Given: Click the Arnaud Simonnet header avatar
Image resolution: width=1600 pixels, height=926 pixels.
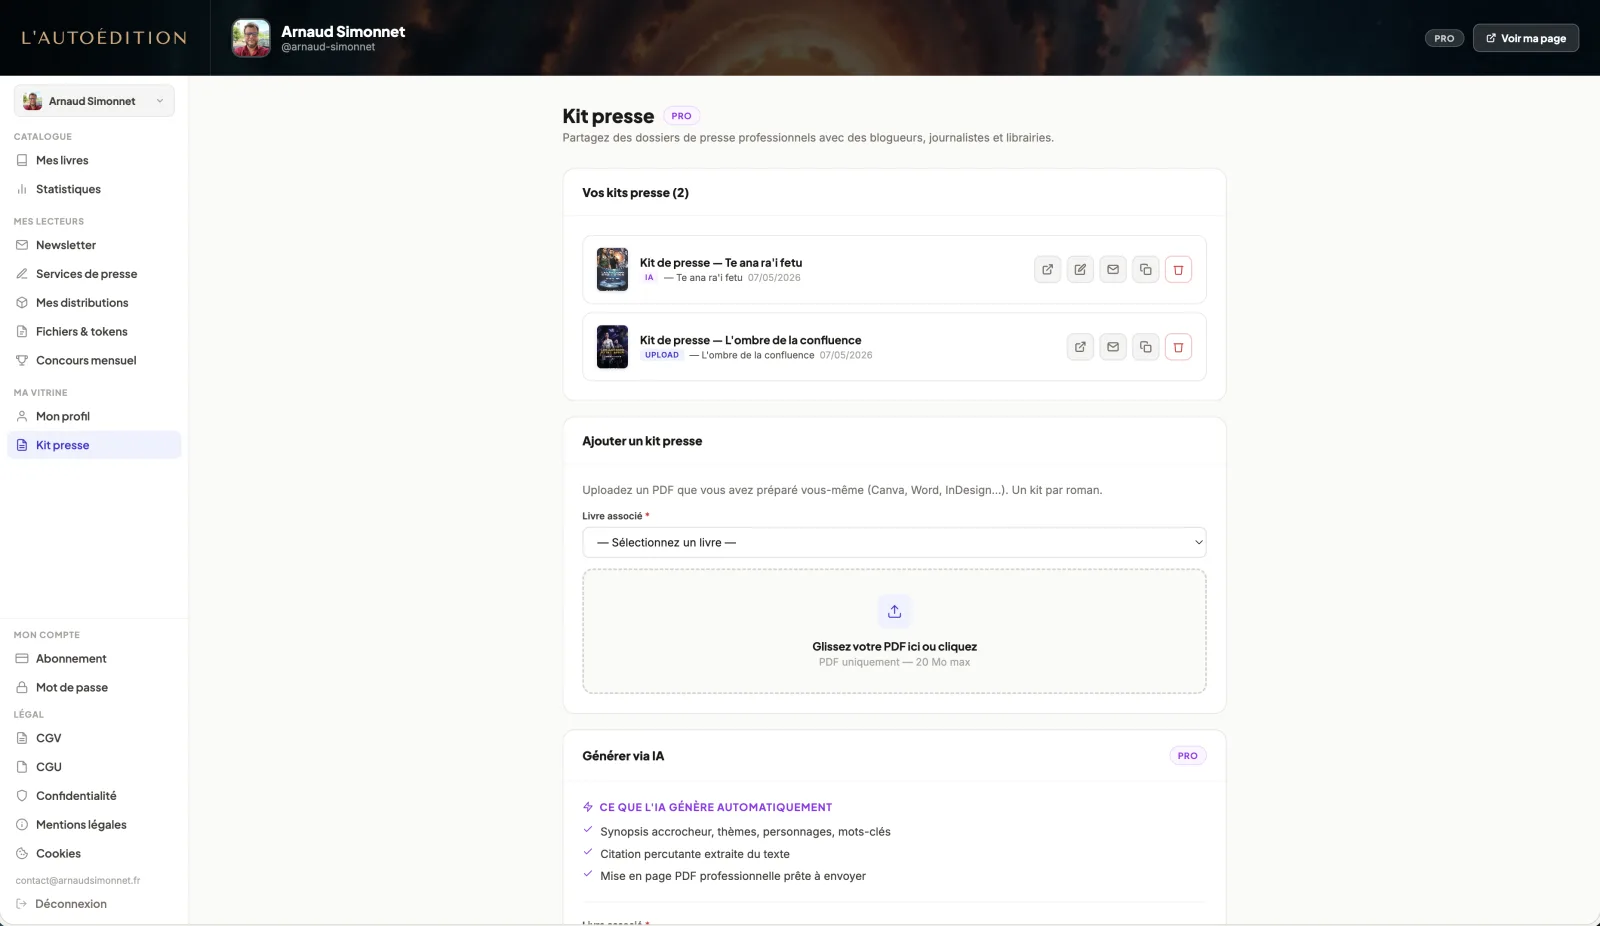Looking at the screenshot, I should pyautogui.click(x=251, y=38).
